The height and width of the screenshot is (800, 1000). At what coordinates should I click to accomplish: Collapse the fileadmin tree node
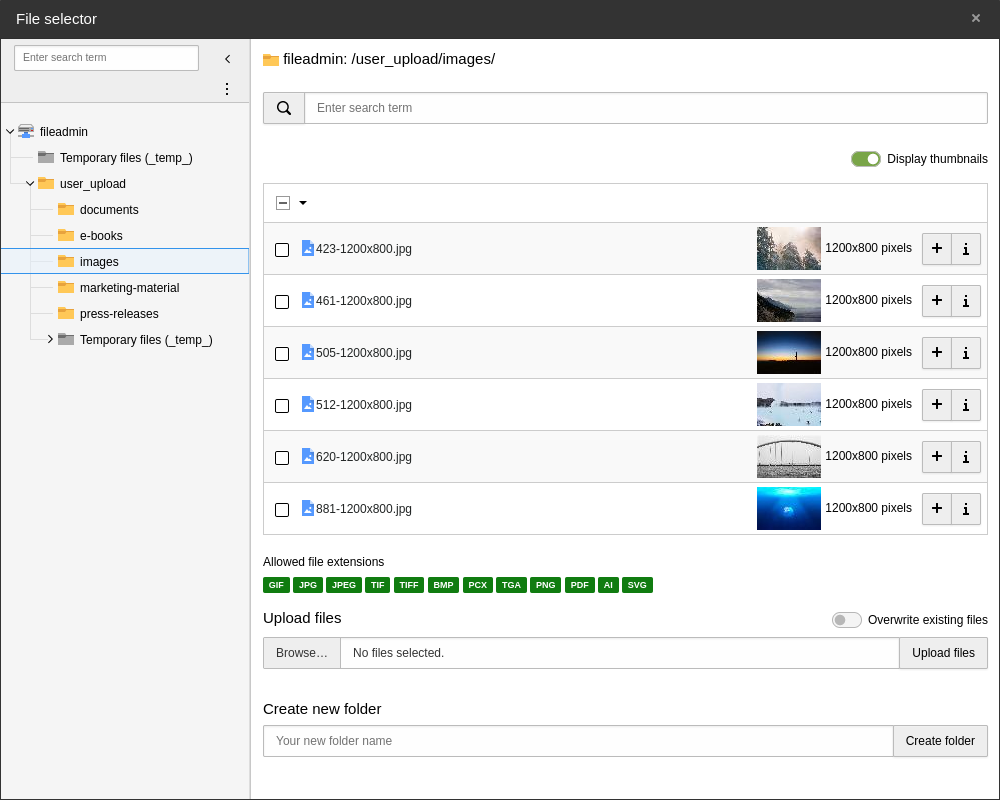(x=10, y=131)
